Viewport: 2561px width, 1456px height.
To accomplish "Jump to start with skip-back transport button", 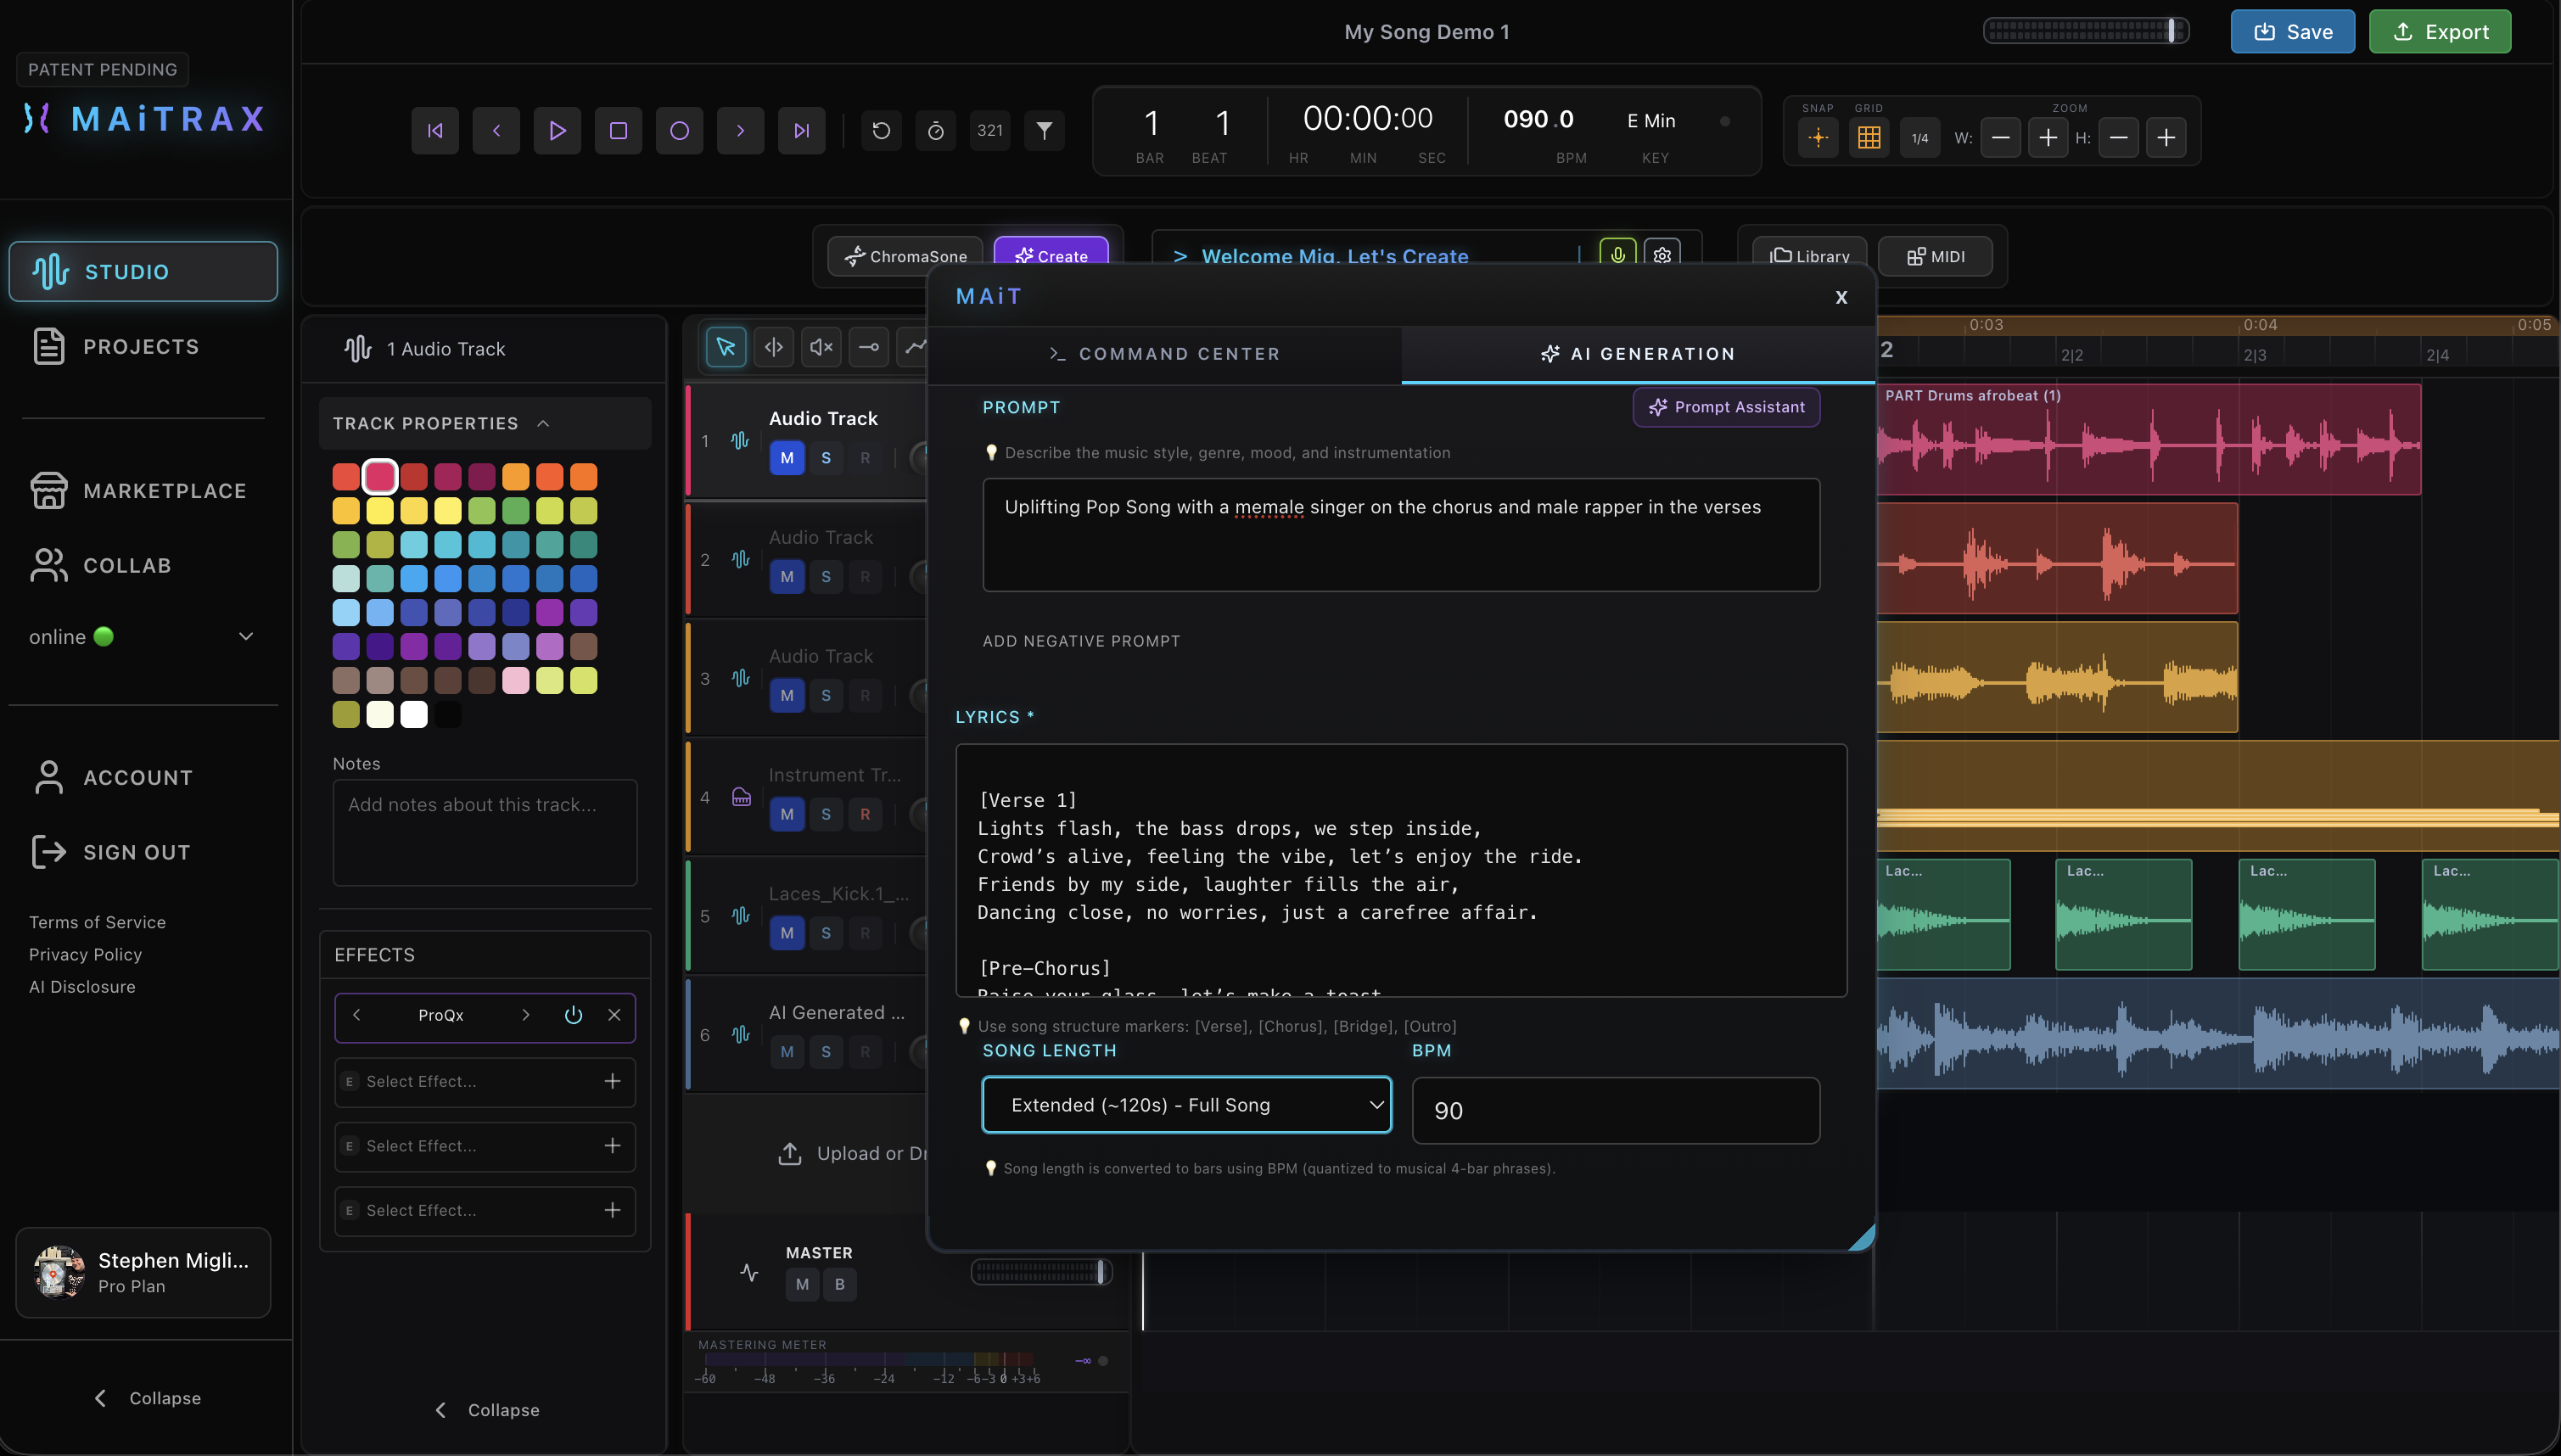I will (x=435, y=131).
